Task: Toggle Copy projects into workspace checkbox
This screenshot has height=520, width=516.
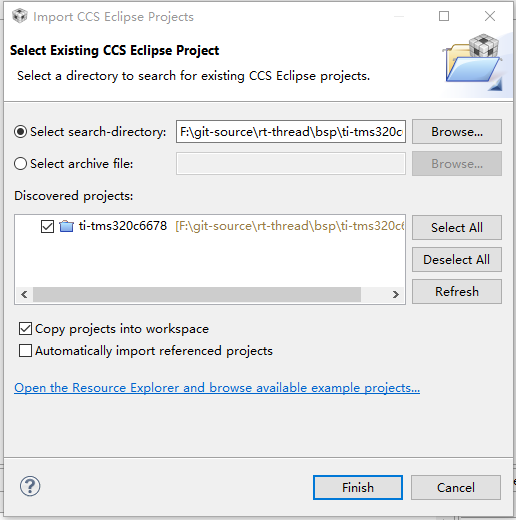Action: (x=26, y=329)
